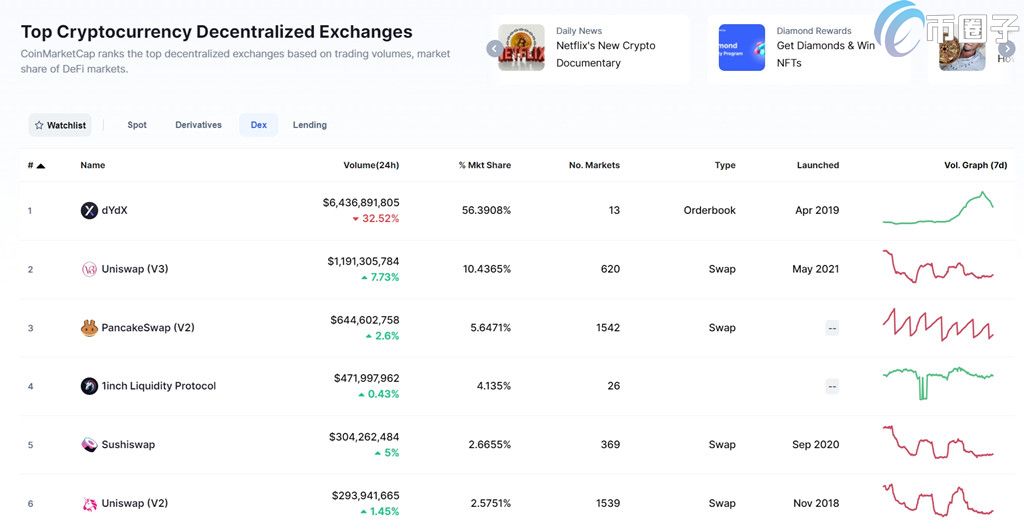Click the May 2021 launch date

click(816, 269)
